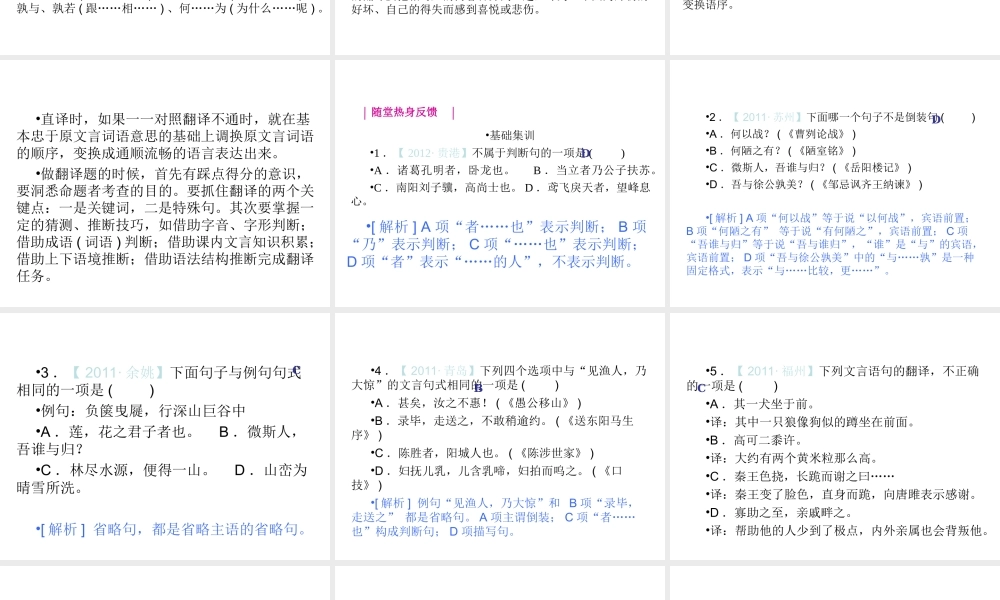This screenshot has width=1000, height=600.
Task: Click option C．秦王色挠，长跪而谢之曰
Action: [x=800, y=476]
